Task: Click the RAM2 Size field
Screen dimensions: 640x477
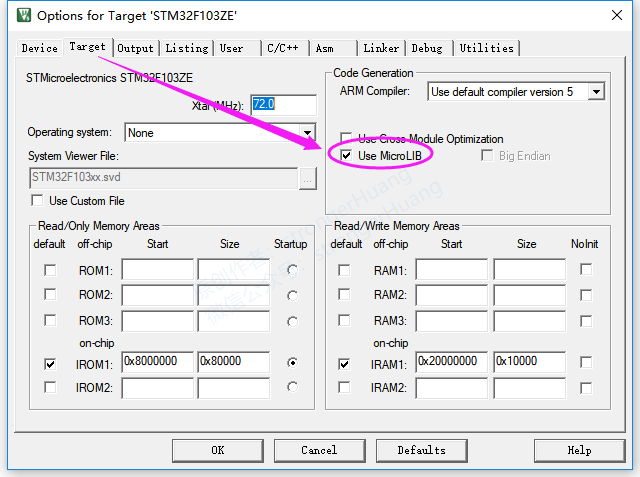Action: click(529, 295)
